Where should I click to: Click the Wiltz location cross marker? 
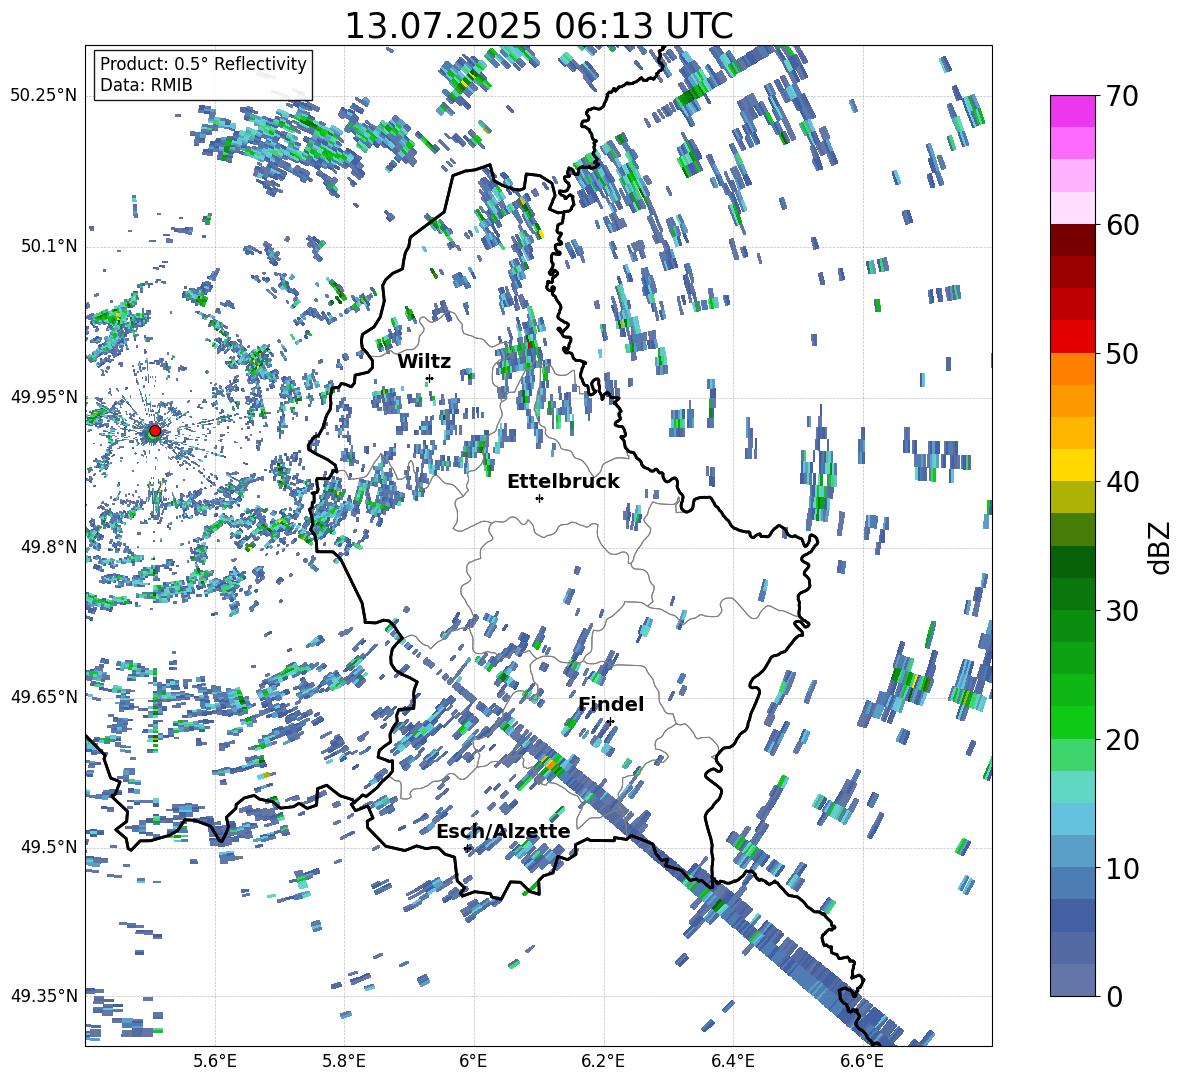click(x=430, y=378)
